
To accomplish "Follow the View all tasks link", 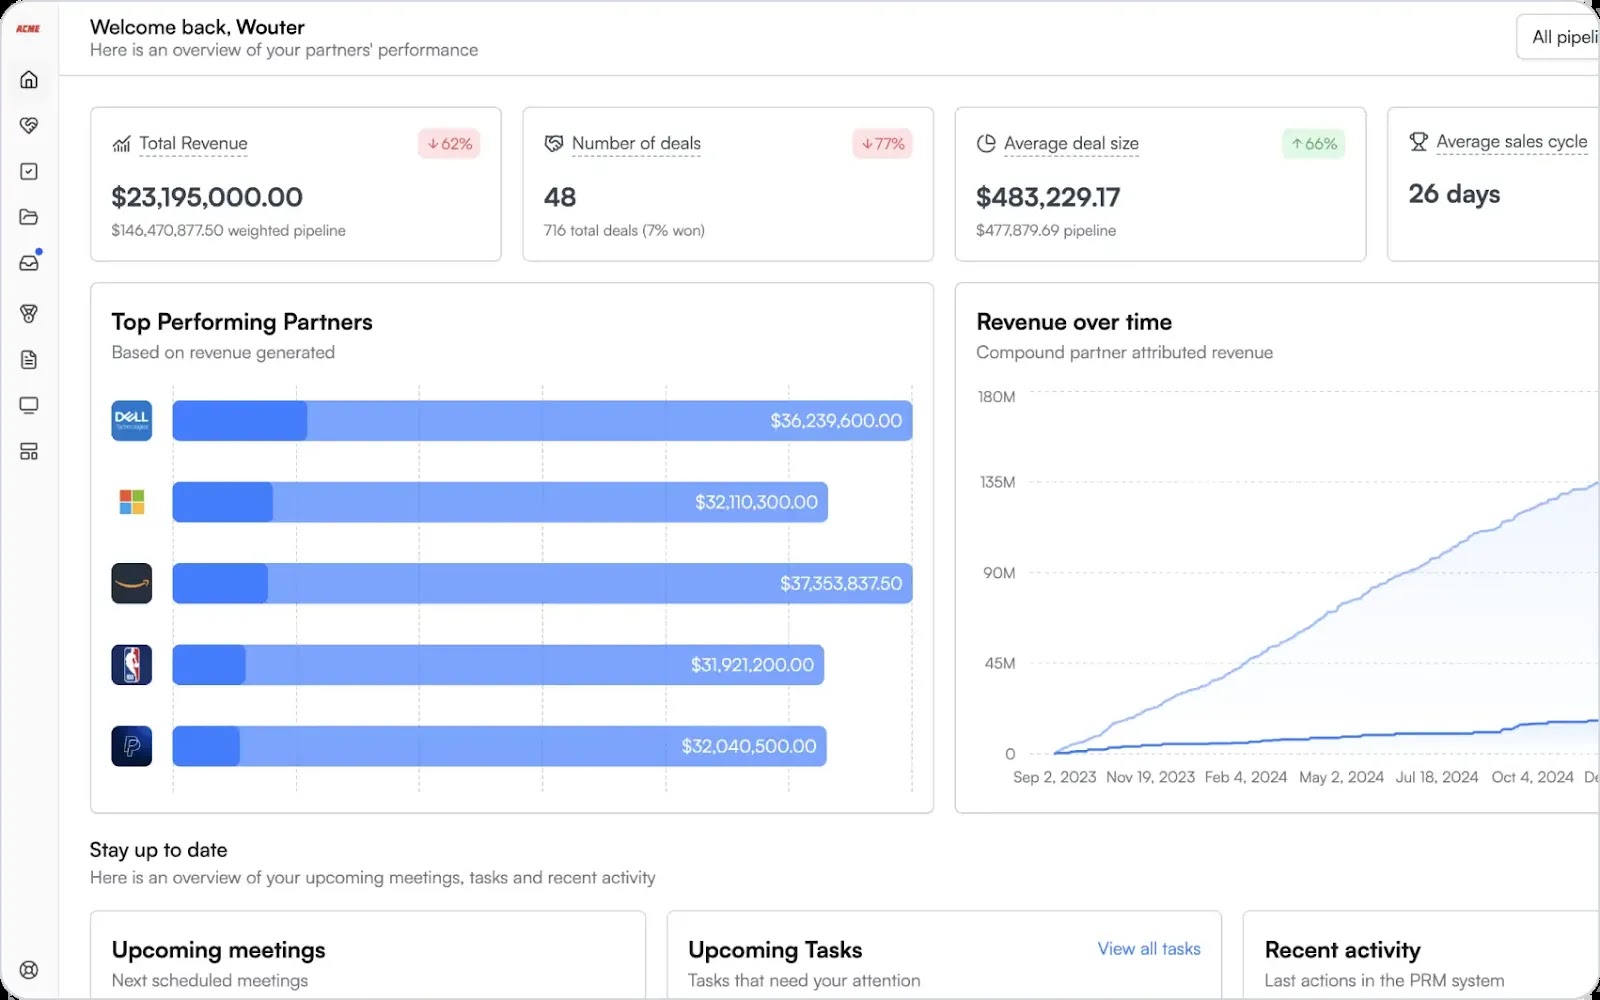I will click(x=1149, y=949).
